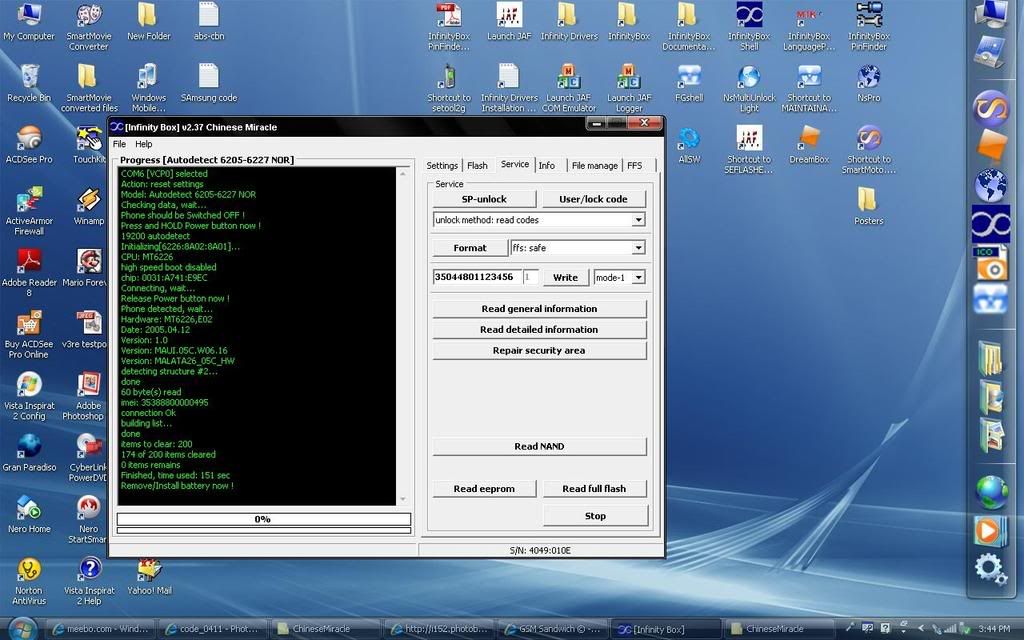
Task: Click the Read eeprom button
Action: (x=484, y=488)
